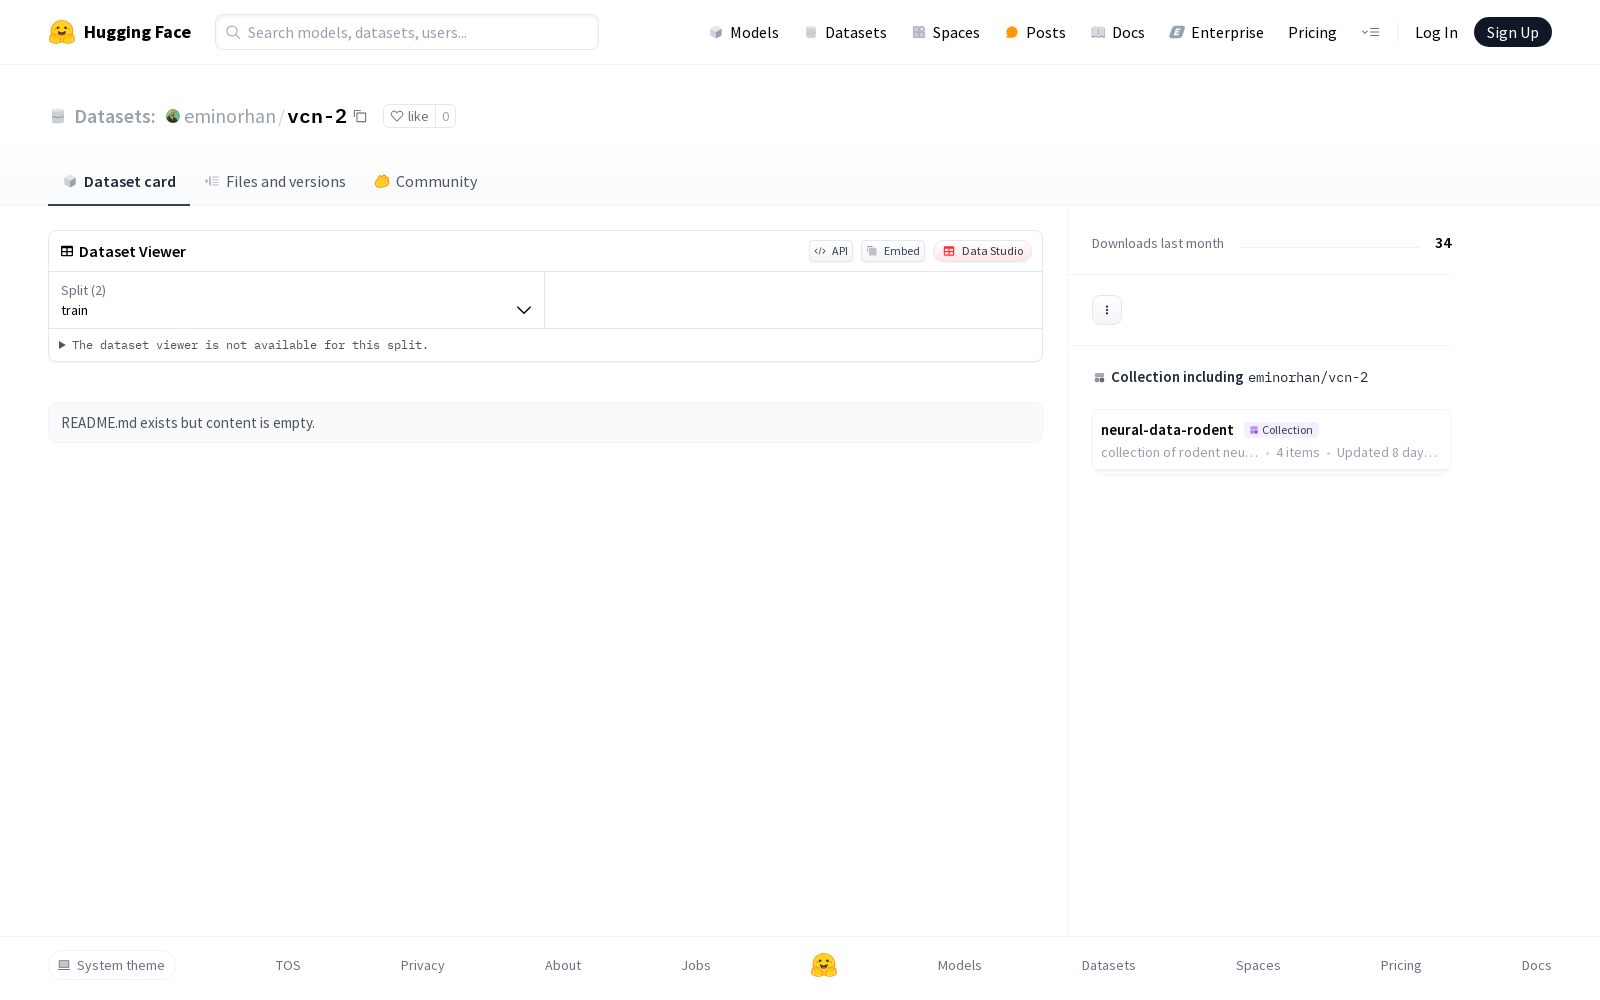Open Datasets in top navigation

click(845, 32)
